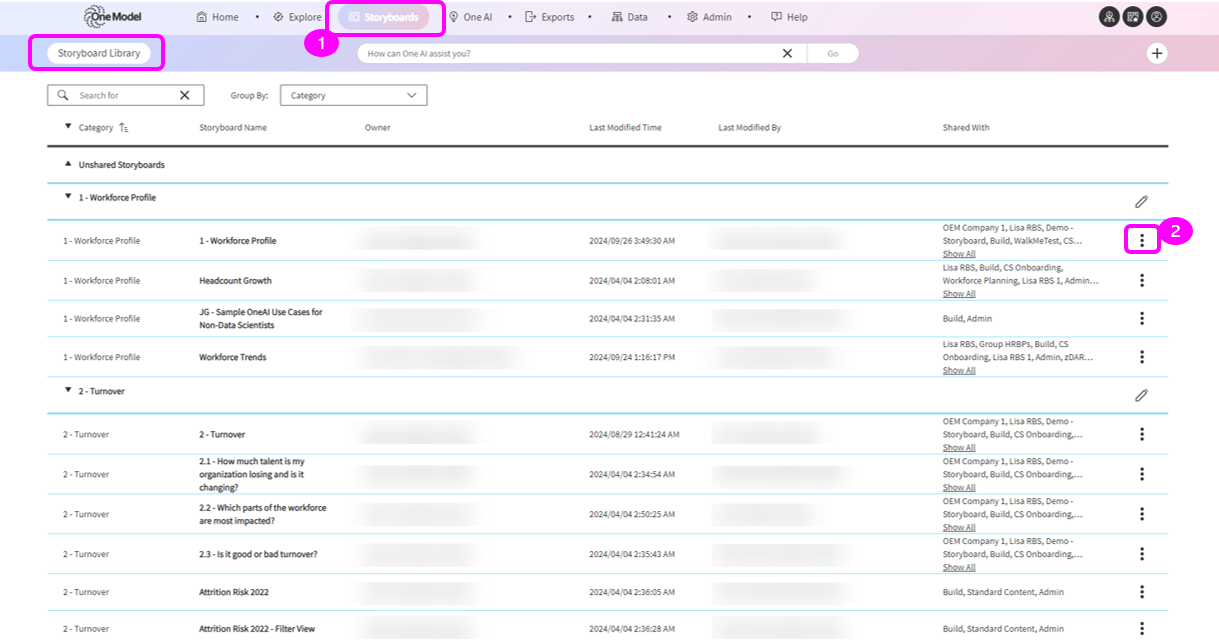The width and height of the screenshot is (1219, 643).
Task: Click Show All for Headcount Growth sharing
Action: tap(959, 294)
